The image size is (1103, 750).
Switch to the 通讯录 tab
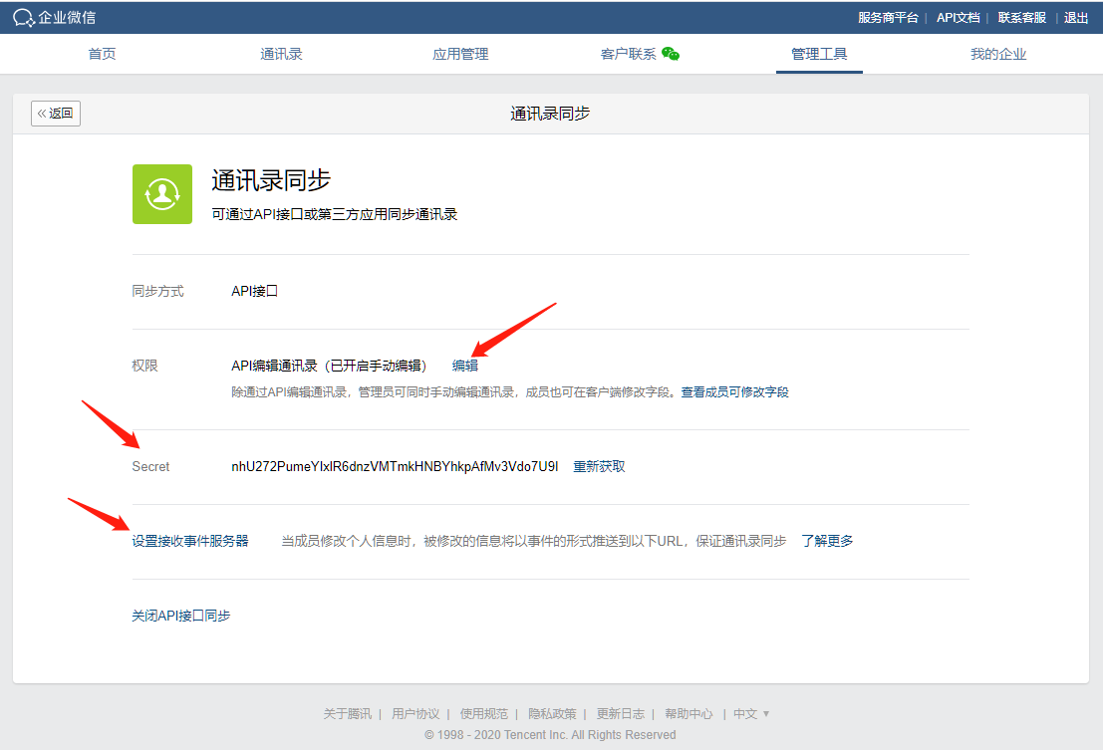tap(281, 54)
